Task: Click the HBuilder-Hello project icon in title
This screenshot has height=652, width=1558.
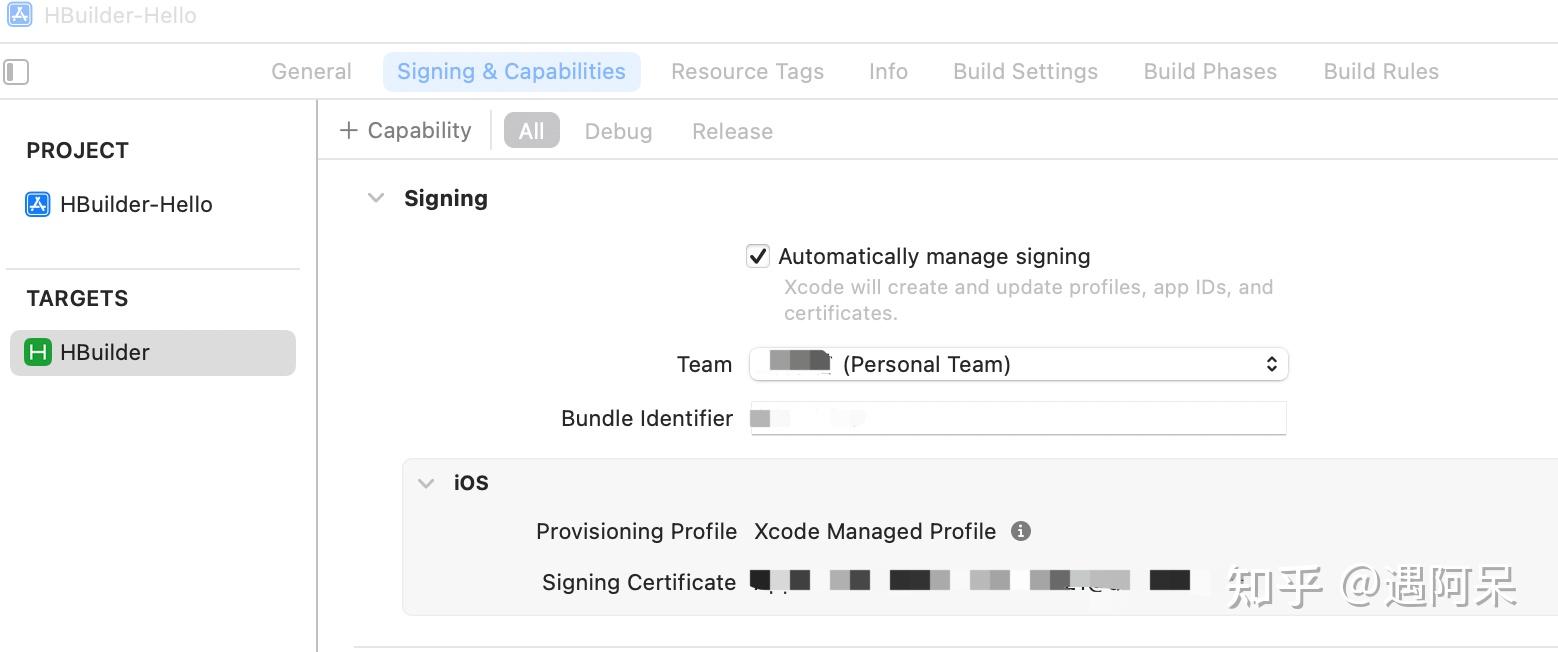Action: point(19,15)
